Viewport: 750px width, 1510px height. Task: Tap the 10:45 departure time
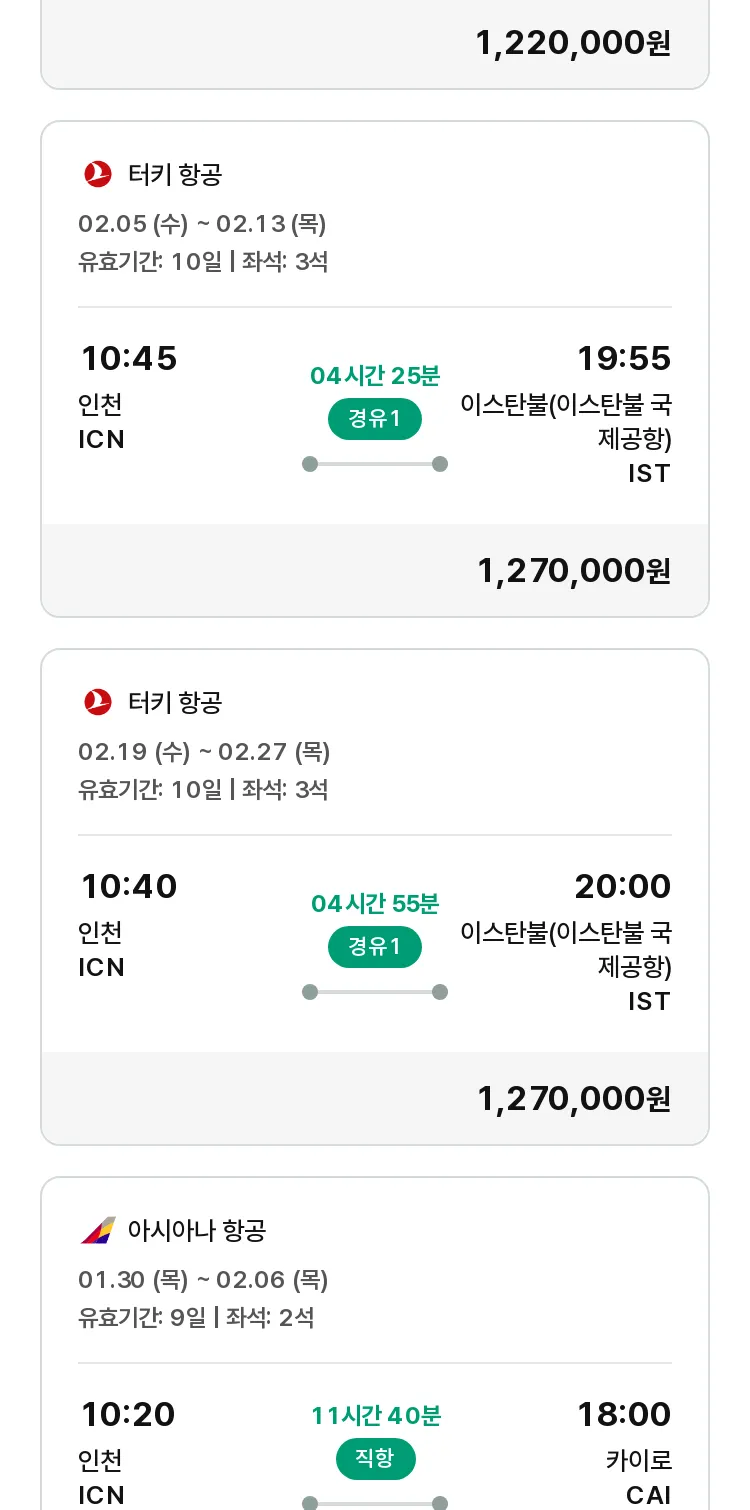point(129,358)
